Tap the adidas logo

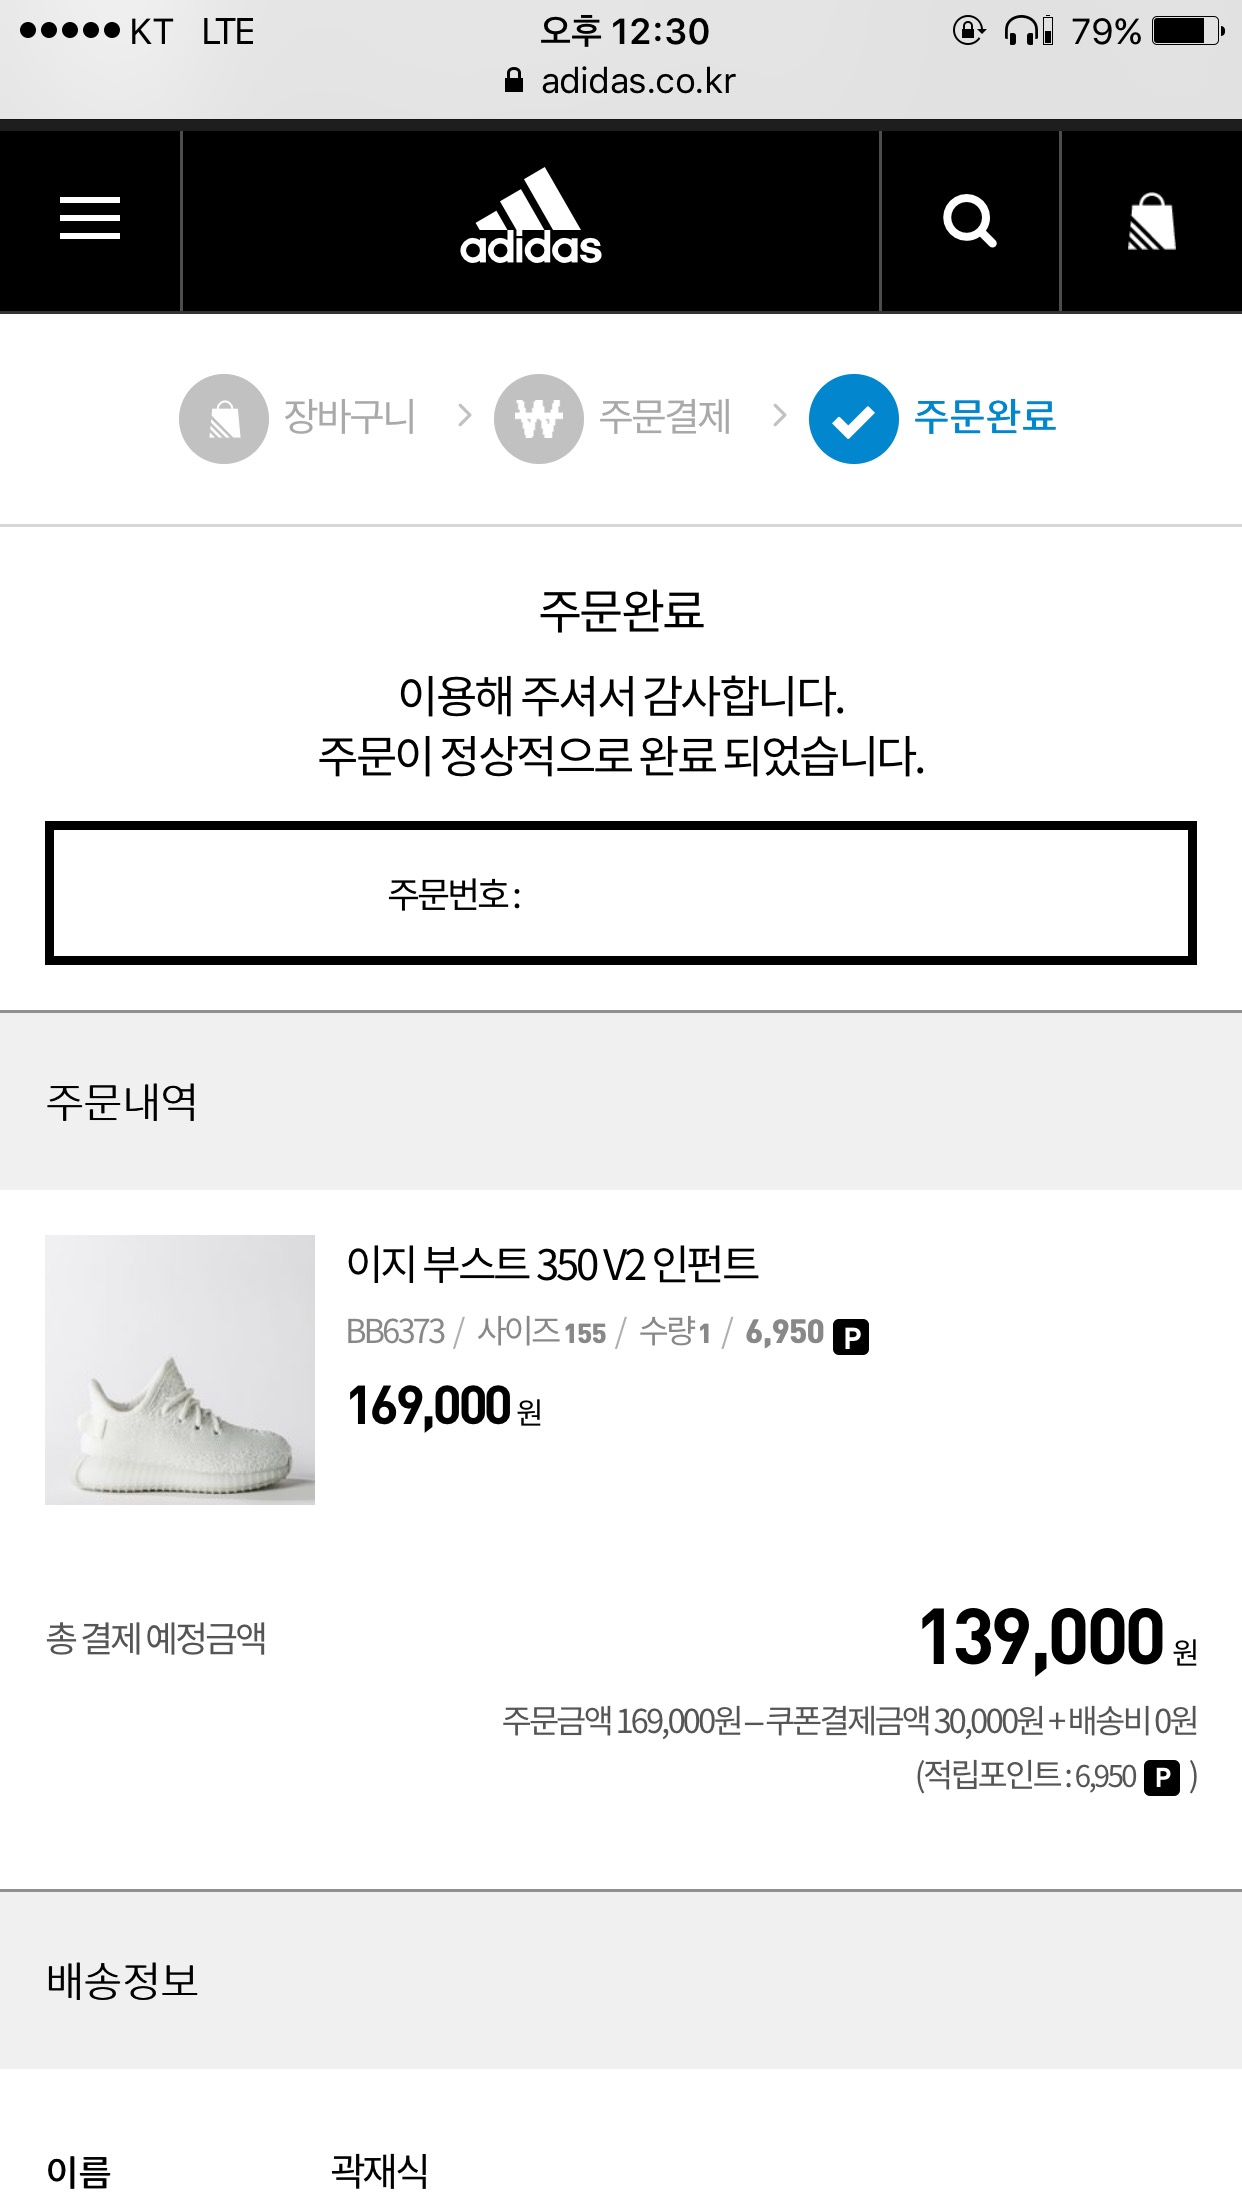[x=531, y=220]
